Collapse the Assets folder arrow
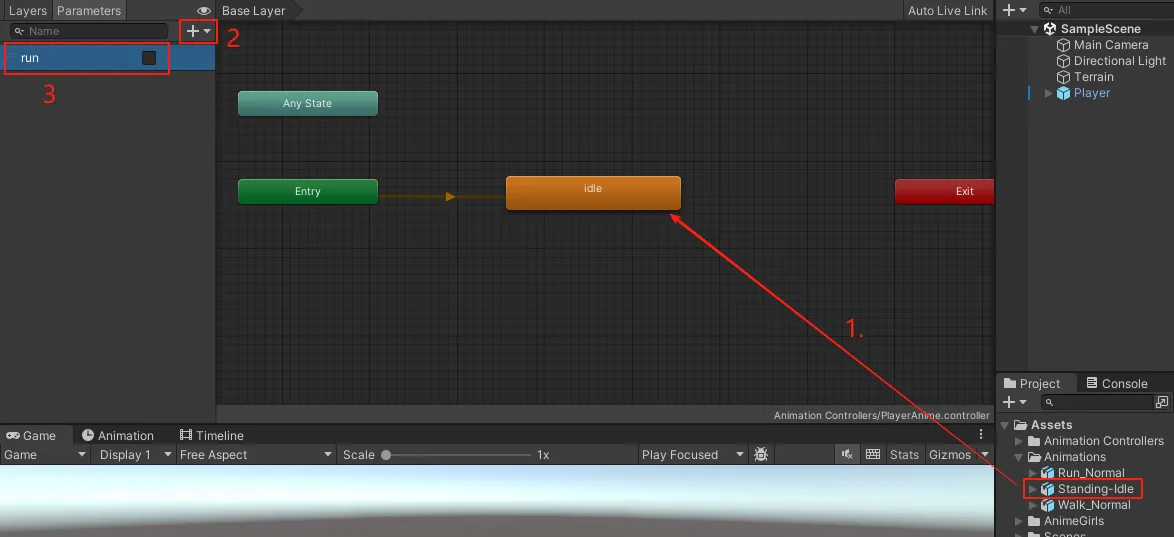The width and height of the screenshot is (1174, 537). [x=1005, y=425]
